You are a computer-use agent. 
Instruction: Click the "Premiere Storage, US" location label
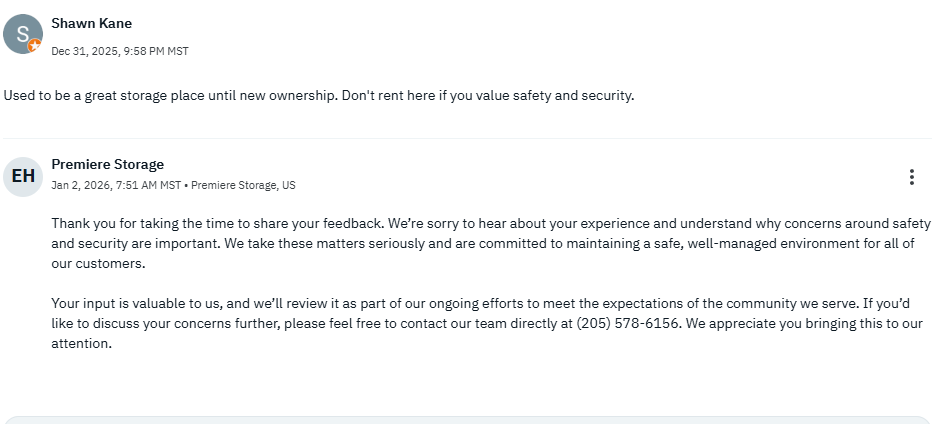tap(243, 185)
